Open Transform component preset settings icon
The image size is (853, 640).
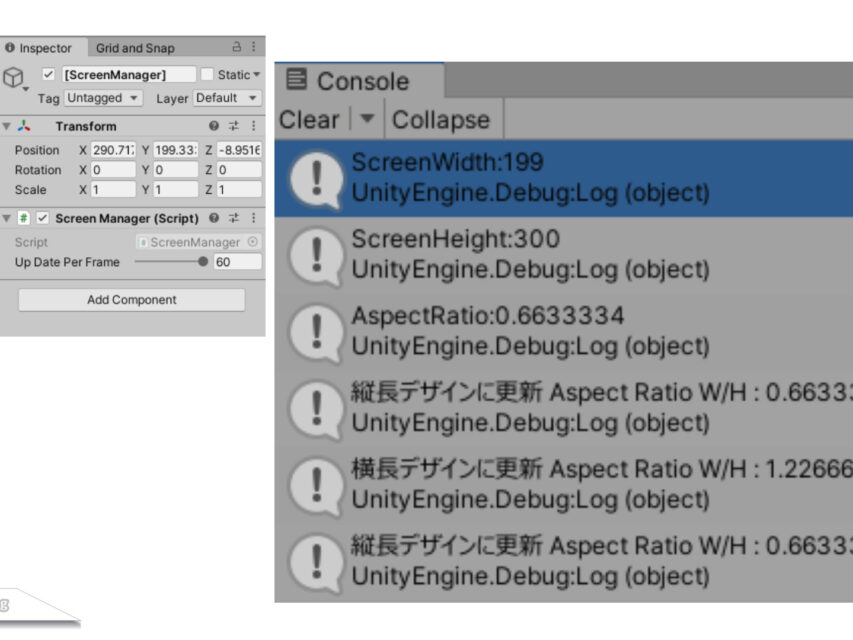pyautogui.click(x=233, y=126)
